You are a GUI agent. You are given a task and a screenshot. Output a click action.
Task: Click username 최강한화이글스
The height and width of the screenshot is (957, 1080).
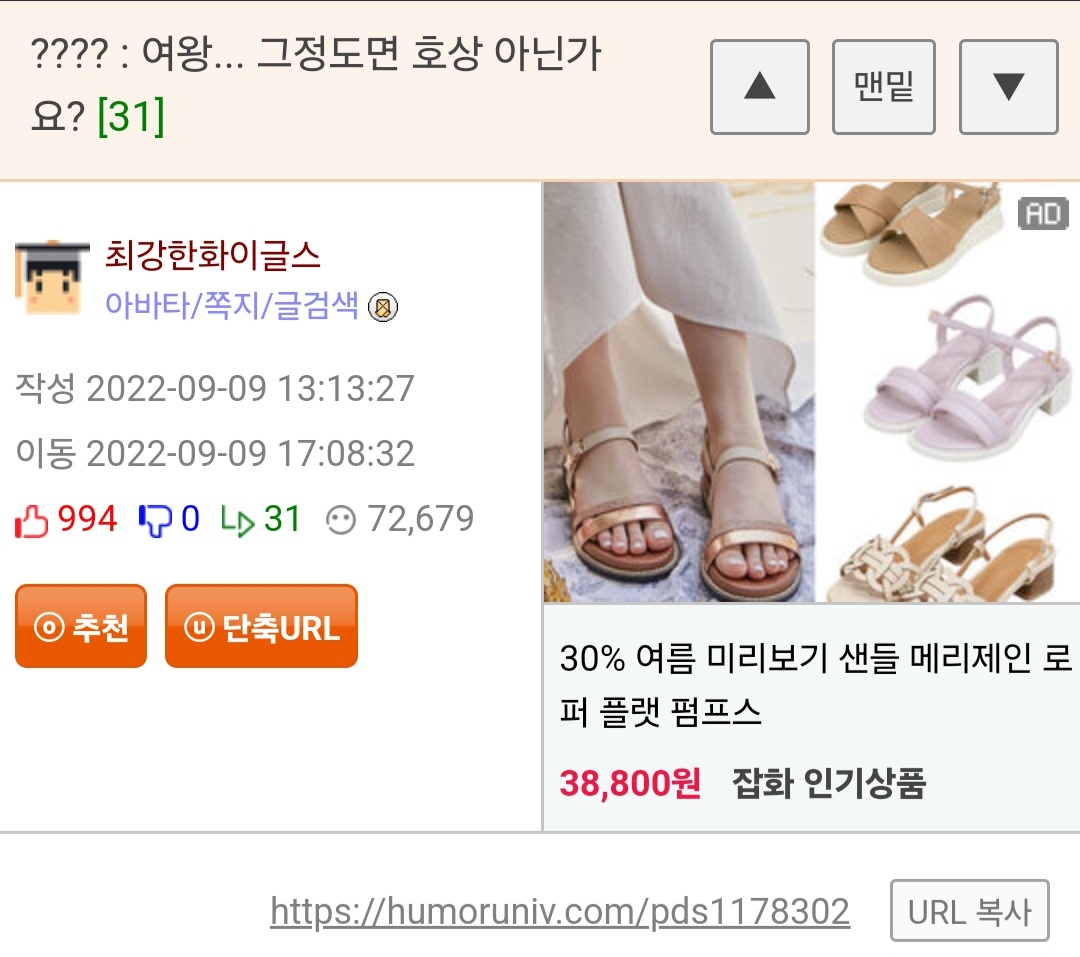[x=212, y=255]
